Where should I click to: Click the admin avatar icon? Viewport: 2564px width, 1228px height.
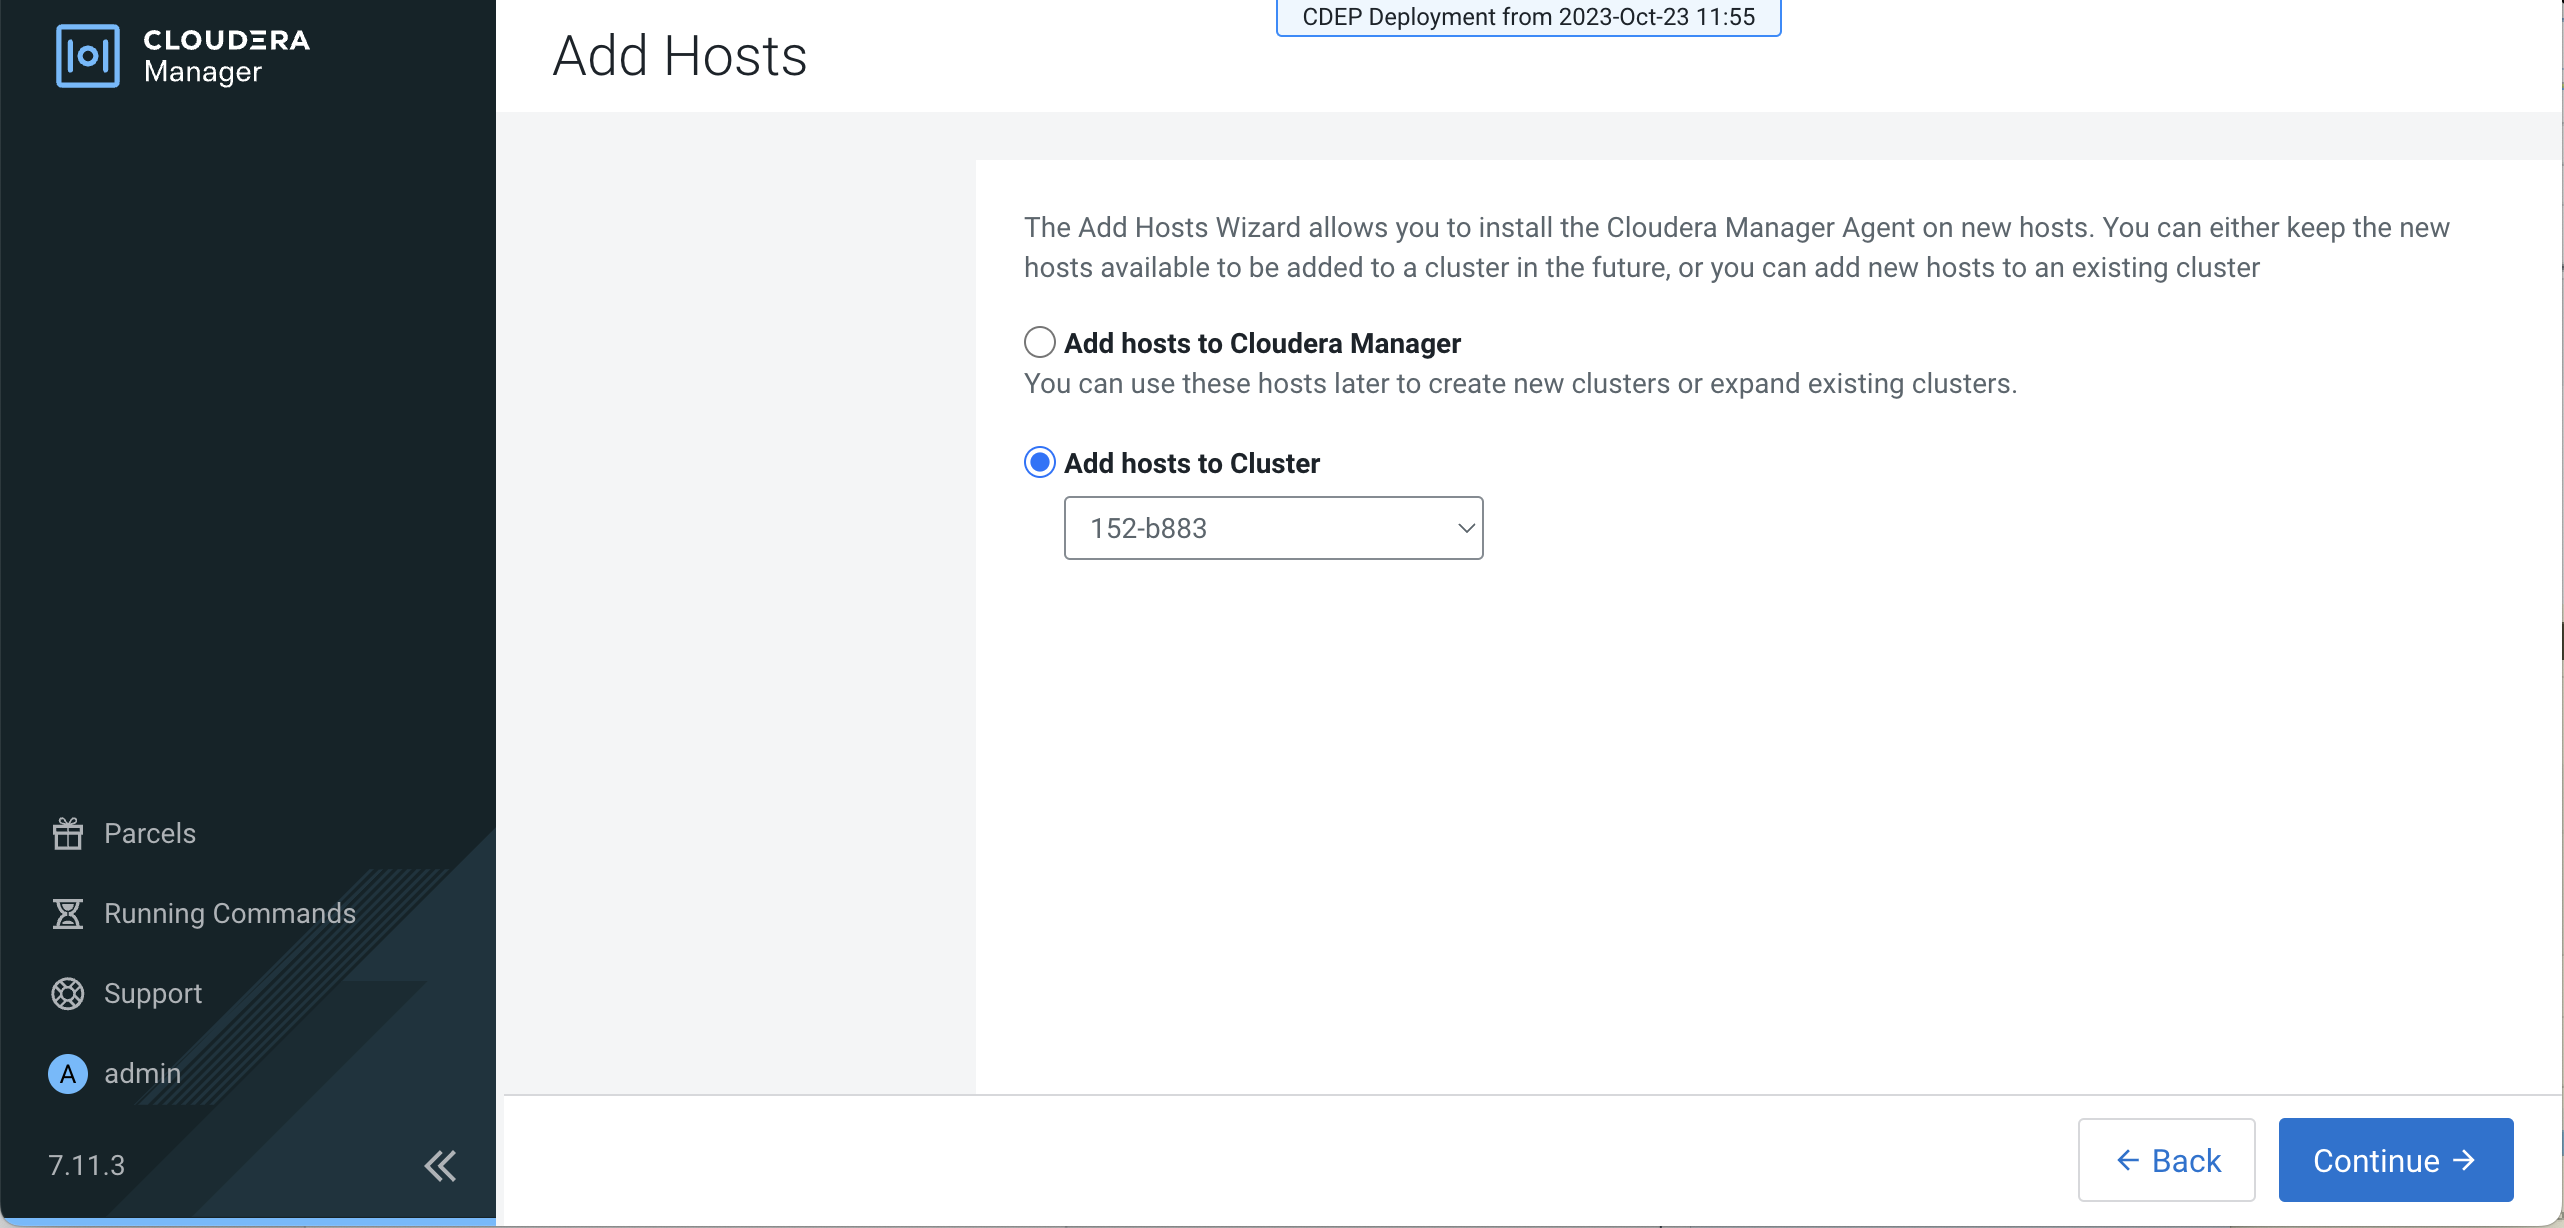[68, 1073]
